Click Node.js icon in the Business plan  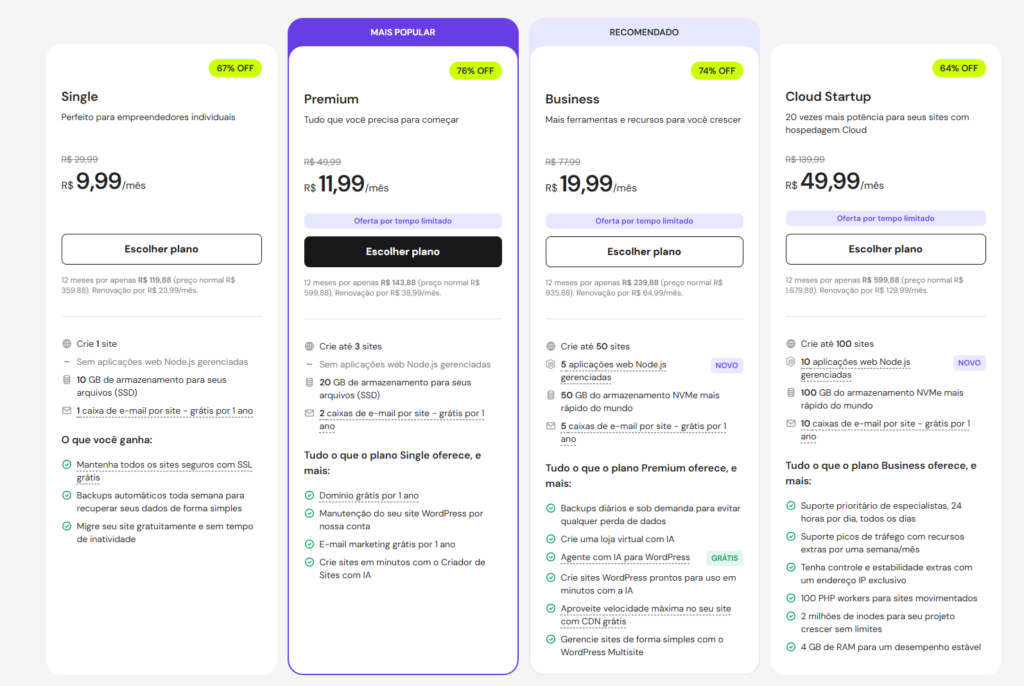pos(551,365)
